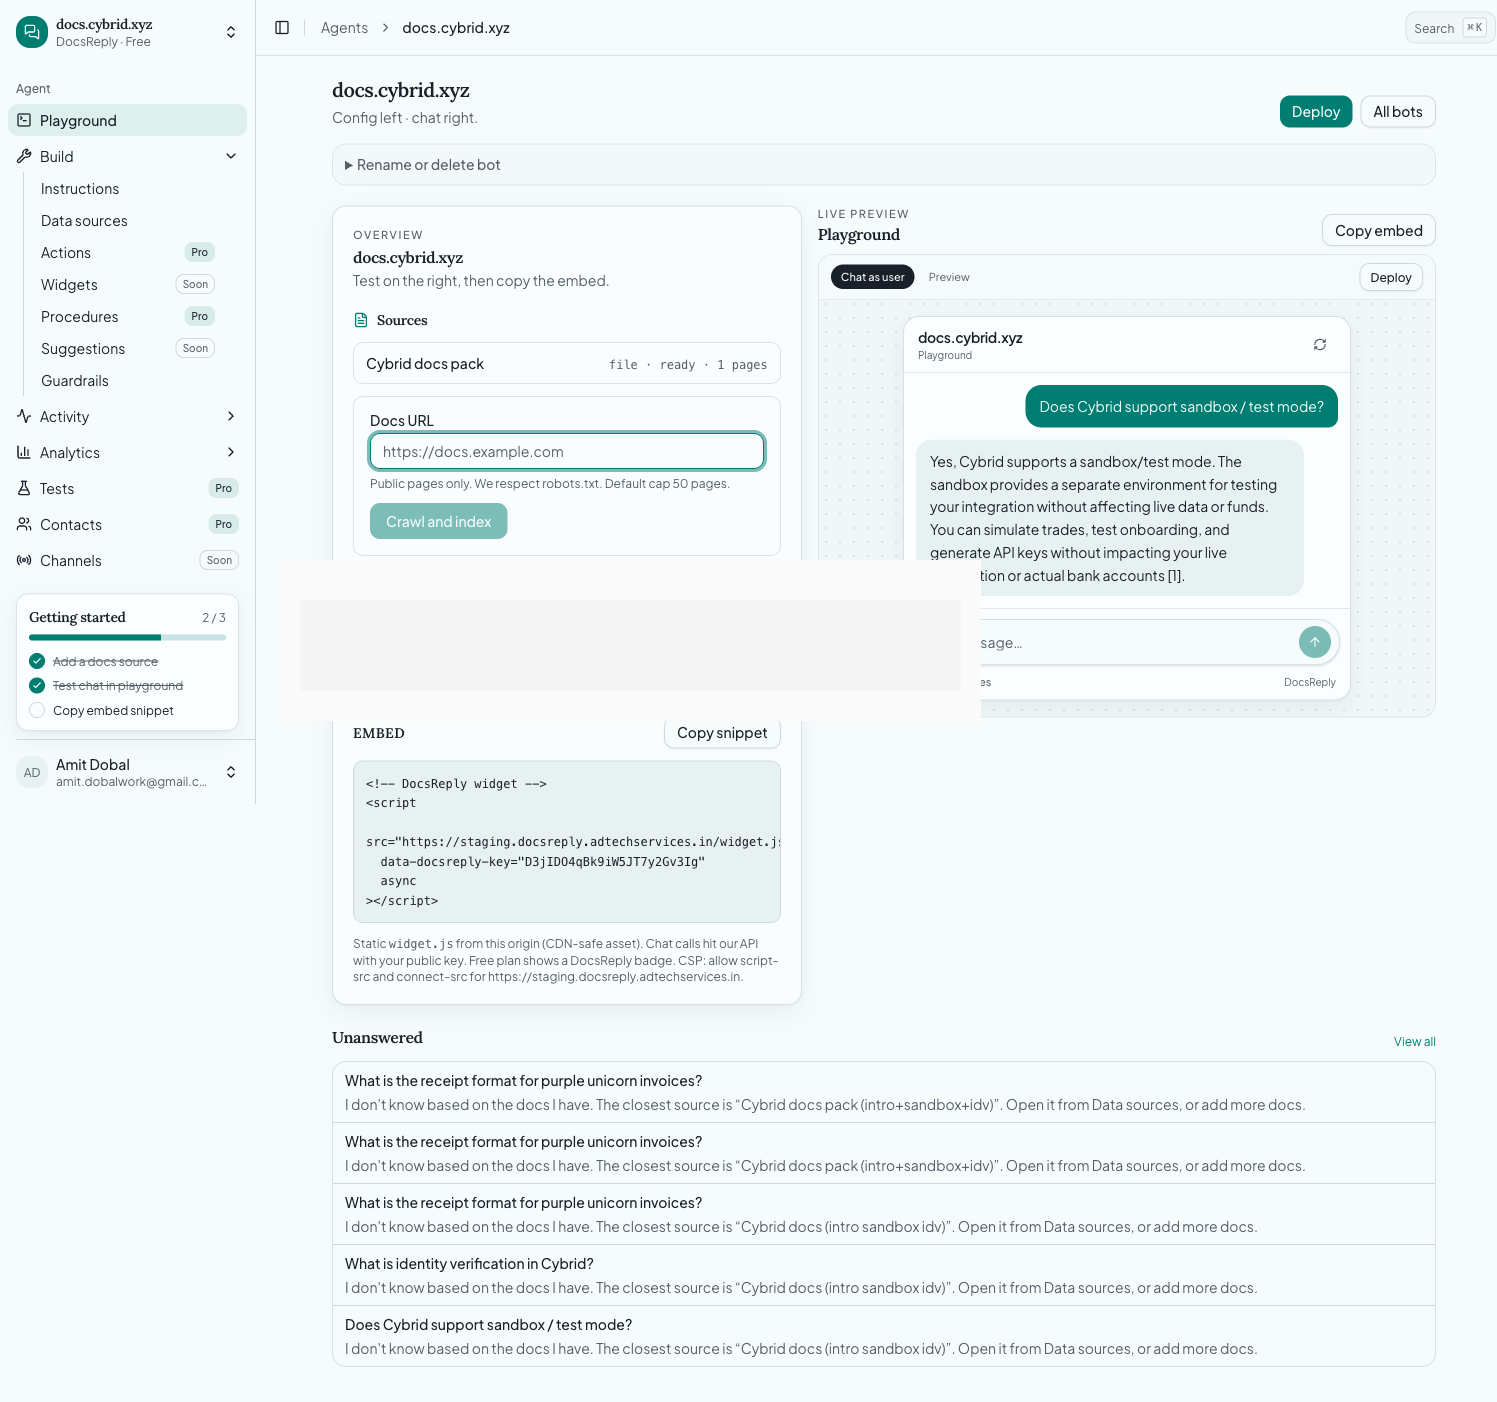
Task: Open the workspace switcher dropdown
Action: click(x=231, y=32)
